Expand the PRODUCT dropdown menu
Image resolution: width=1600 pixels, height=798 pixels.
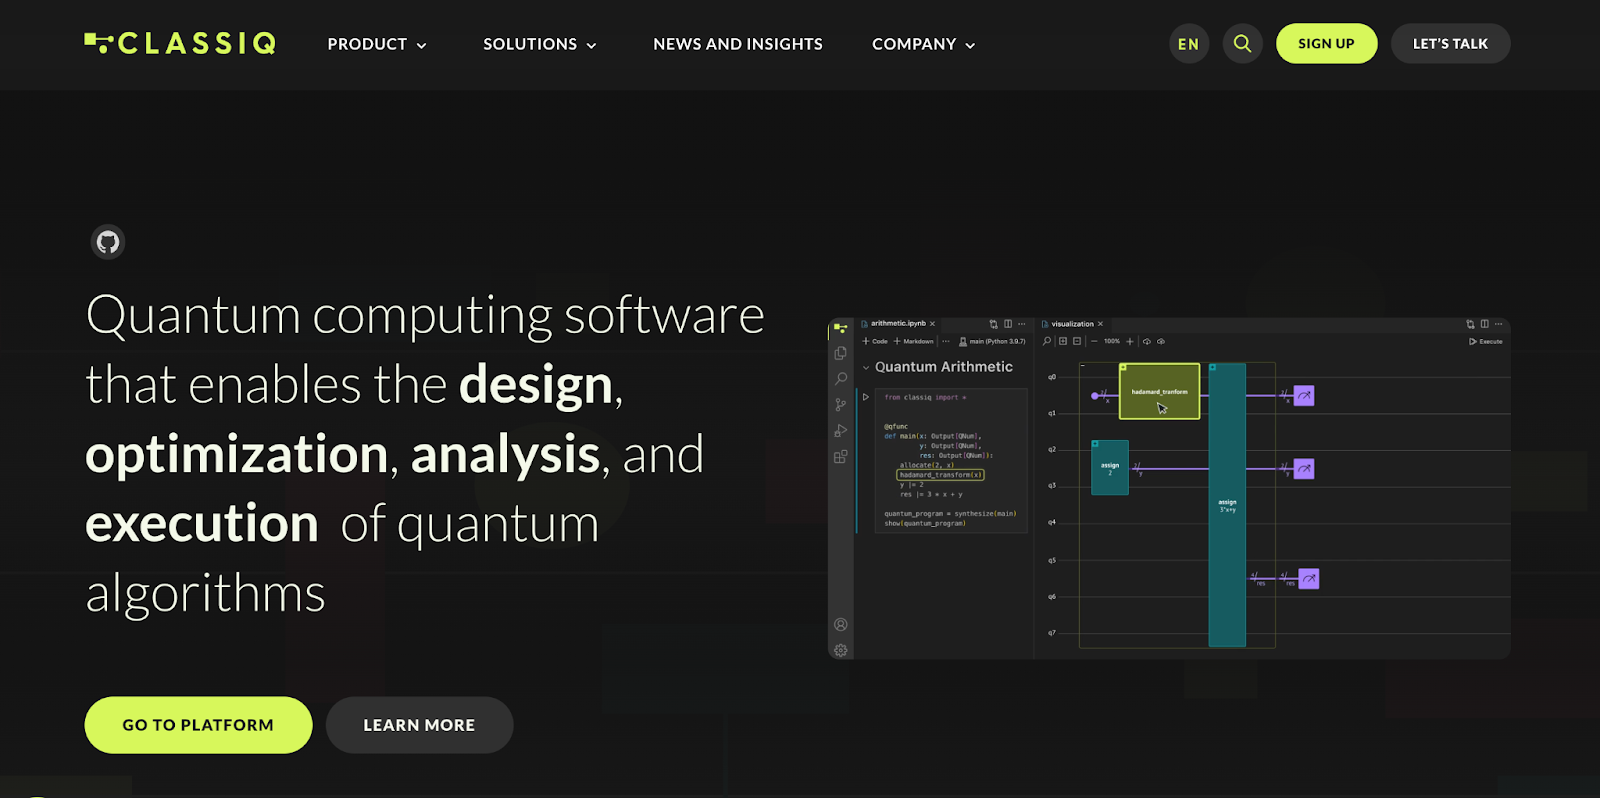(x=377, y=44)
